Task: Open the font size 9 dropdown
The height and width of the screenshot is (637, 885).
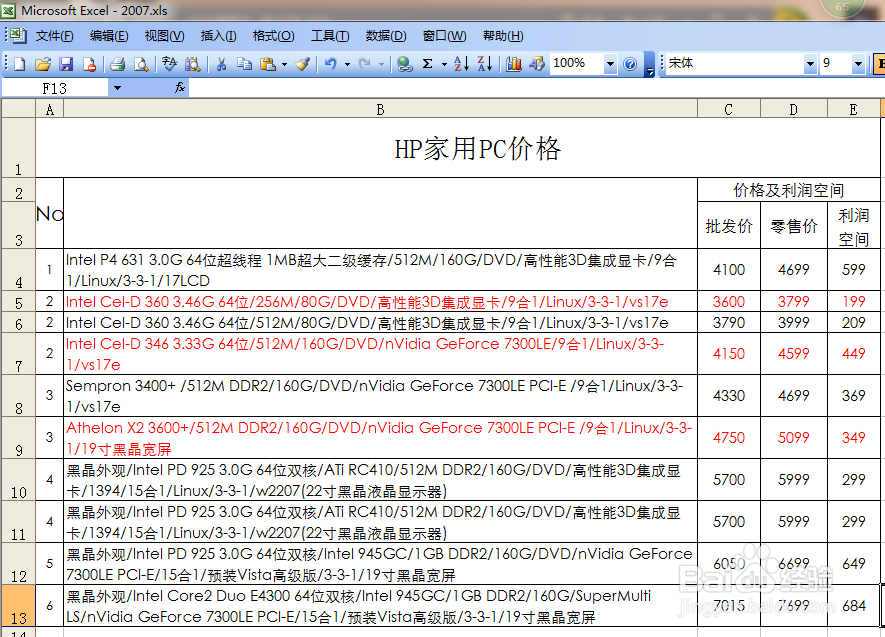Action: click(858, 64)
